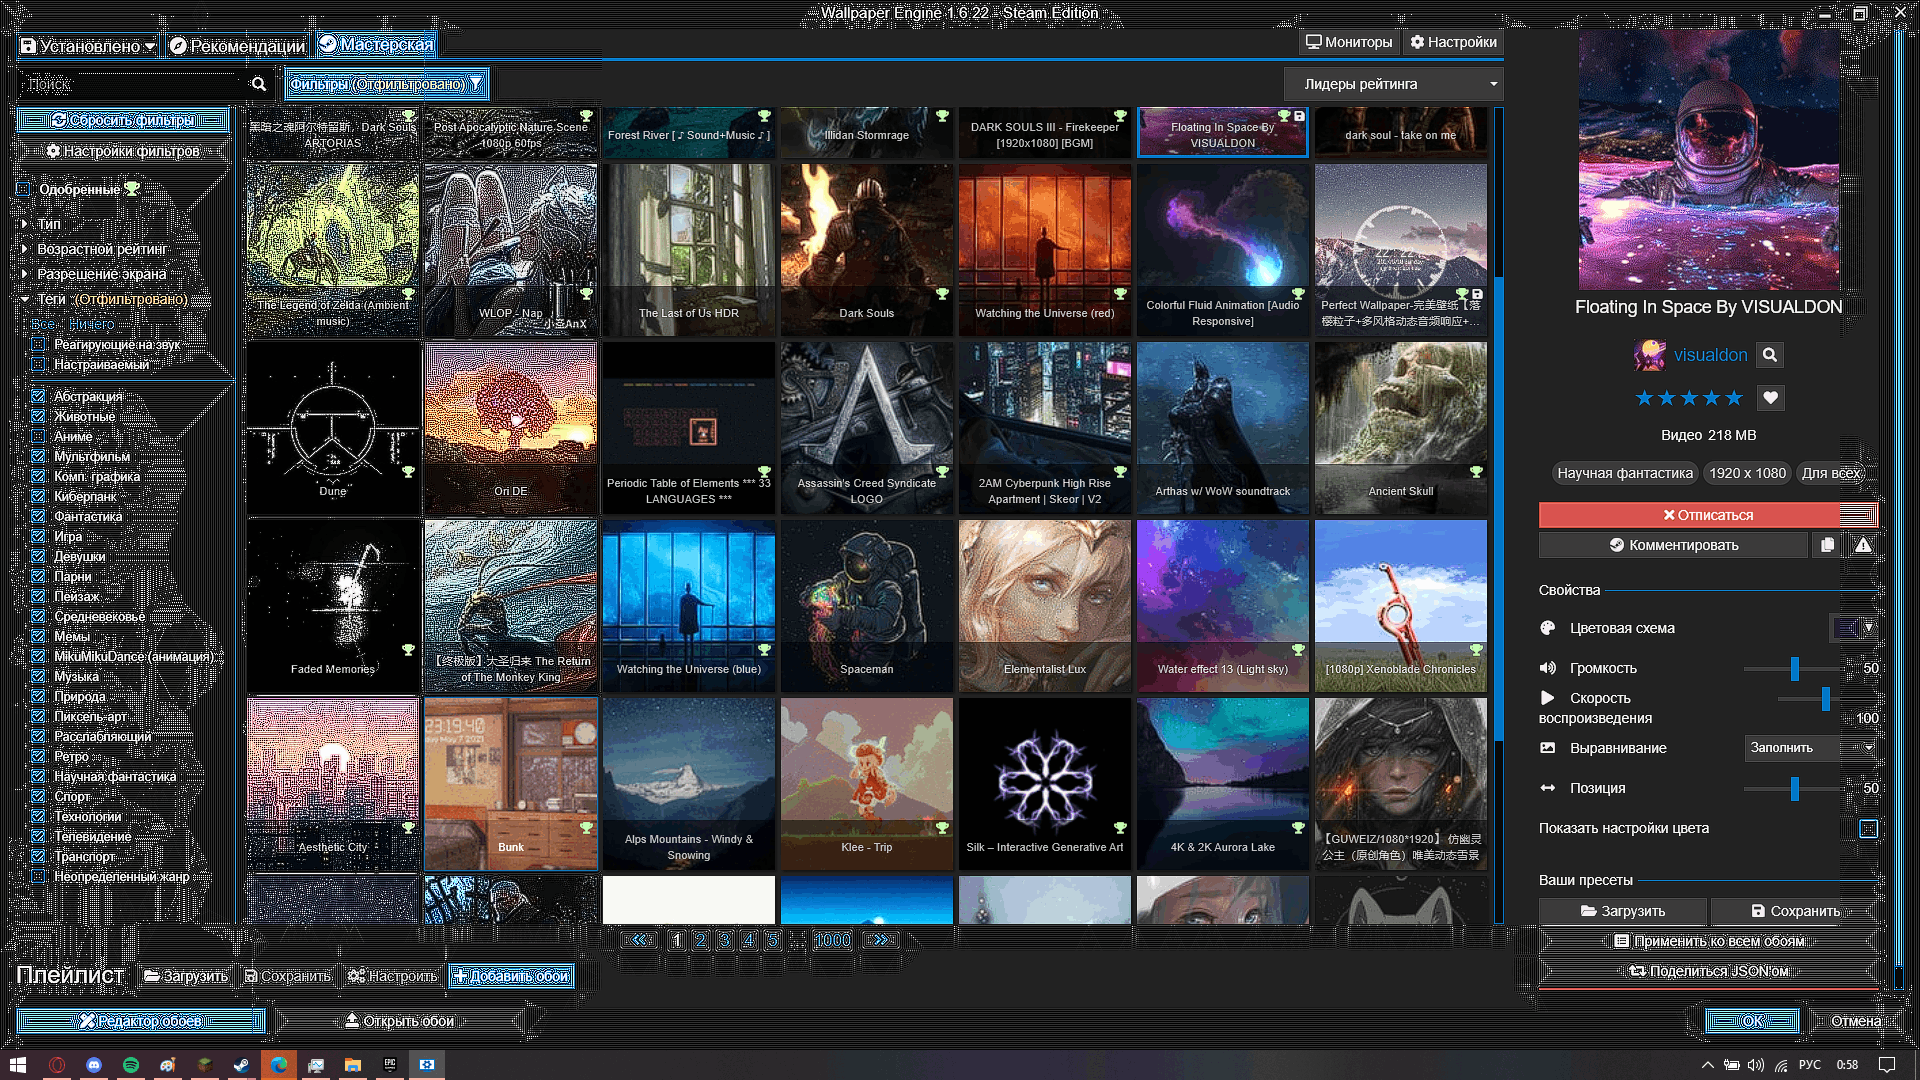1920x1080 pixels.
Task: Click Сбросить фильтры button
Action: tap(123, 120)
